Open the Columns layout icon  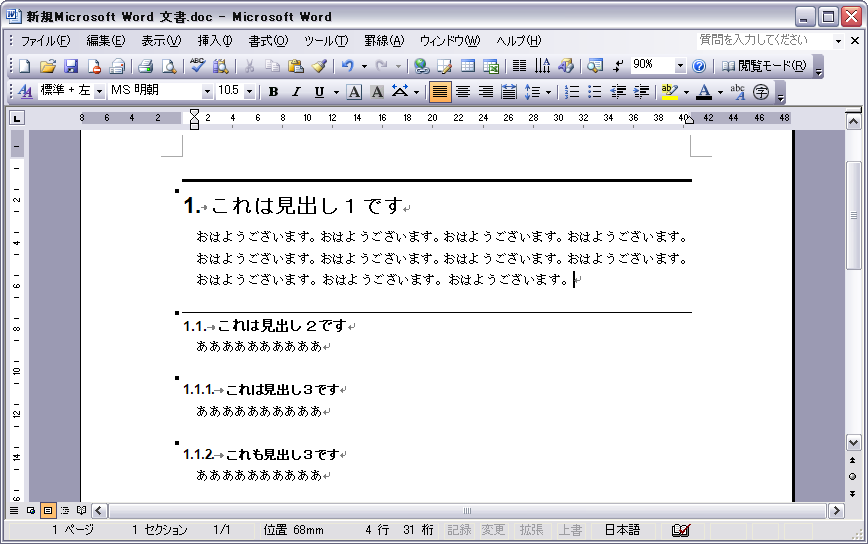pyautogui.click(x=519, y=66)
